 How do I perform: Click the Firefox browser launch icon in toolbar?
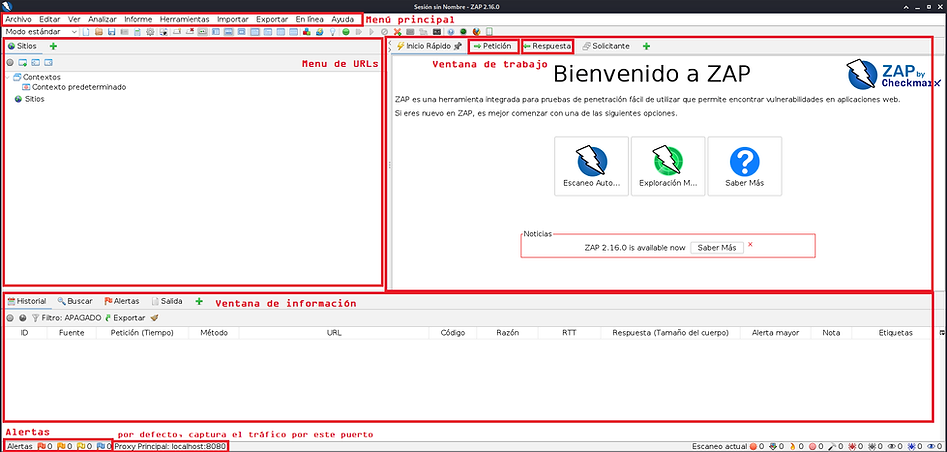[477, 31]
